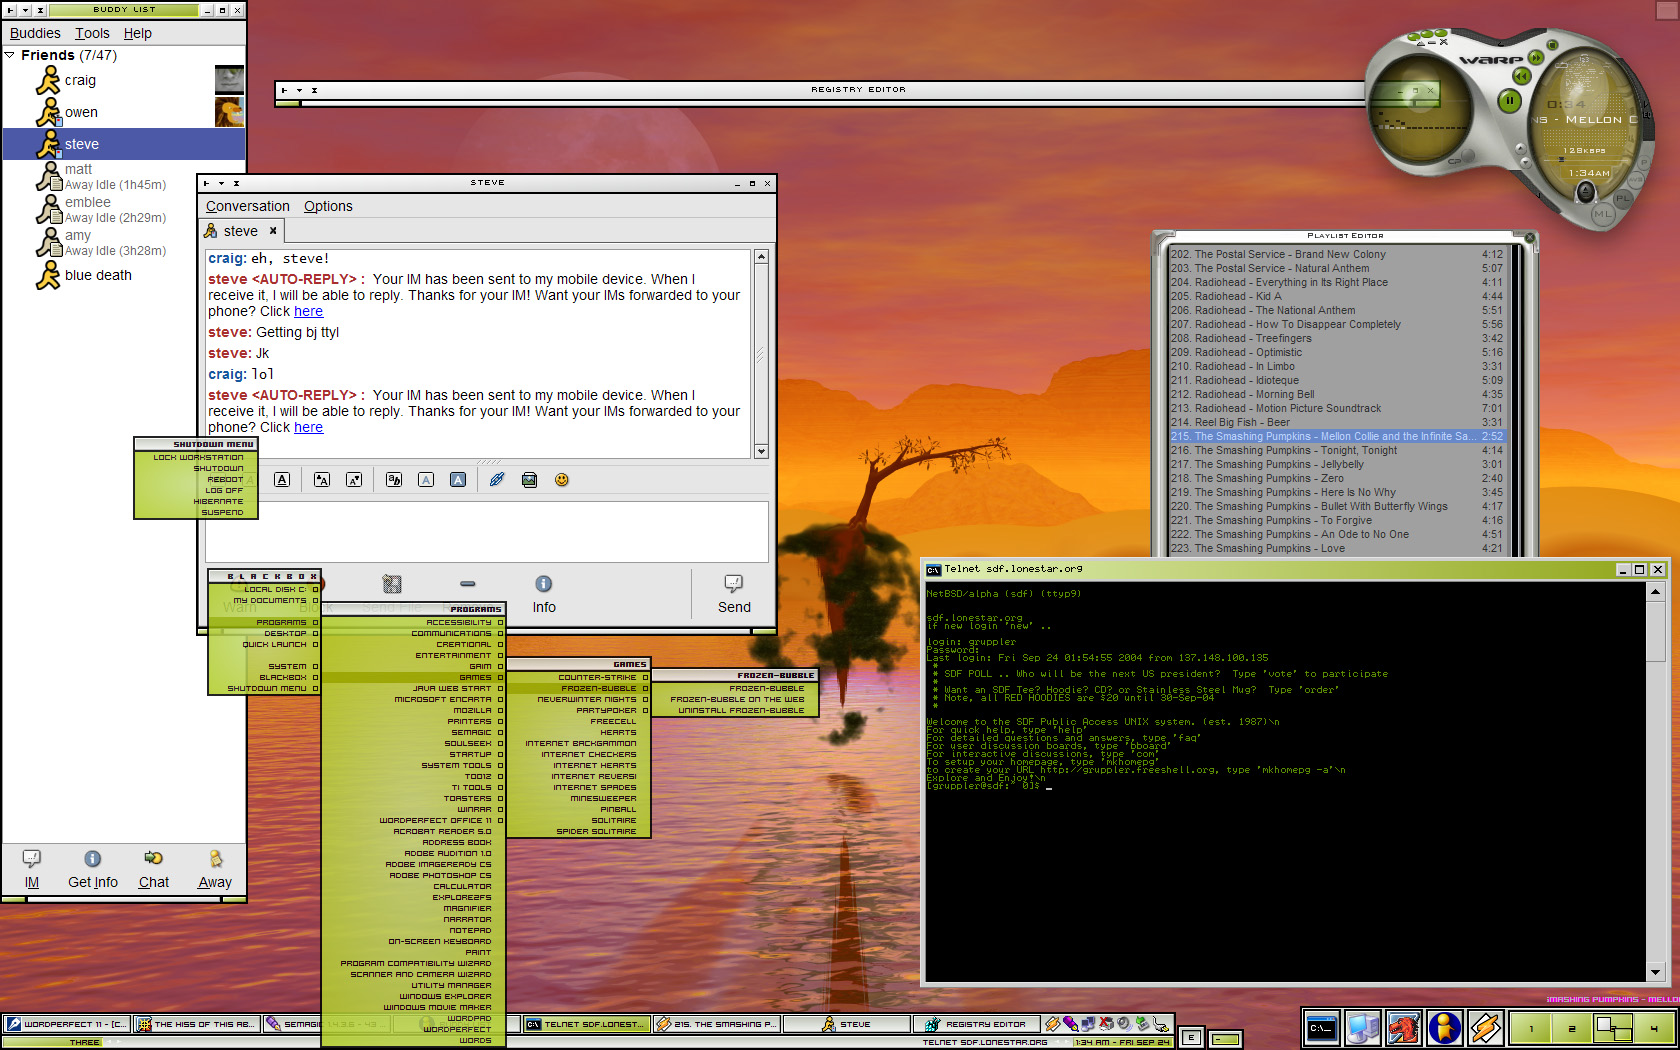Click the increase font size icon
Viewport: 1680px width, 1050px height.
pyautogui.click(x=322, y=480)
